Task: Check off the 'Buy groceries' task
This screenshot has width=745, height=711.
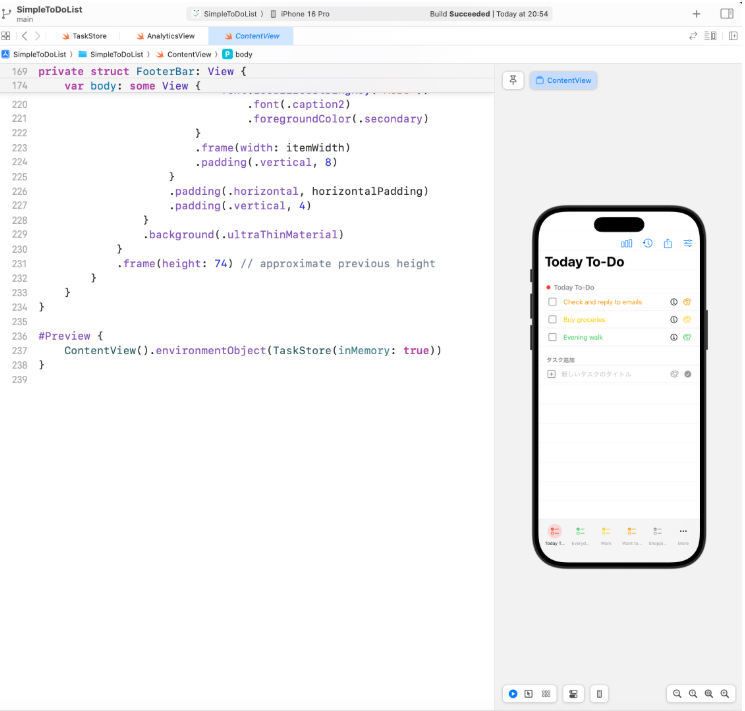Action: coord(552,320)
